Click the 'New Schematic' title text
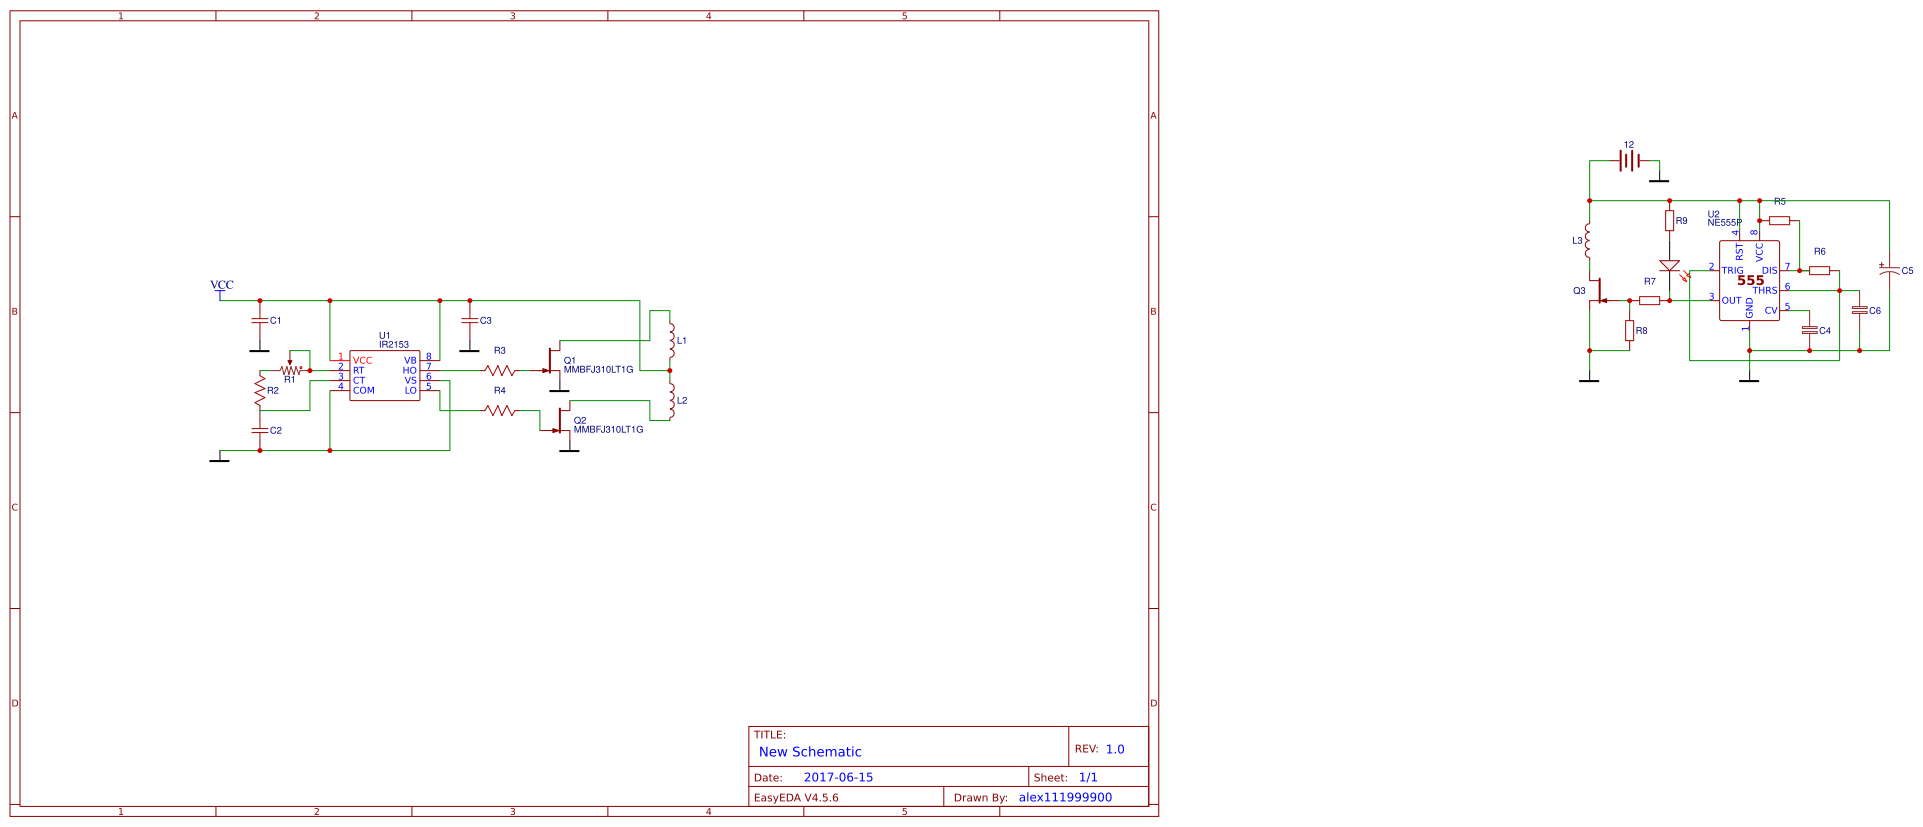Viewport: 1923px width, 827px height. [810, 752]
